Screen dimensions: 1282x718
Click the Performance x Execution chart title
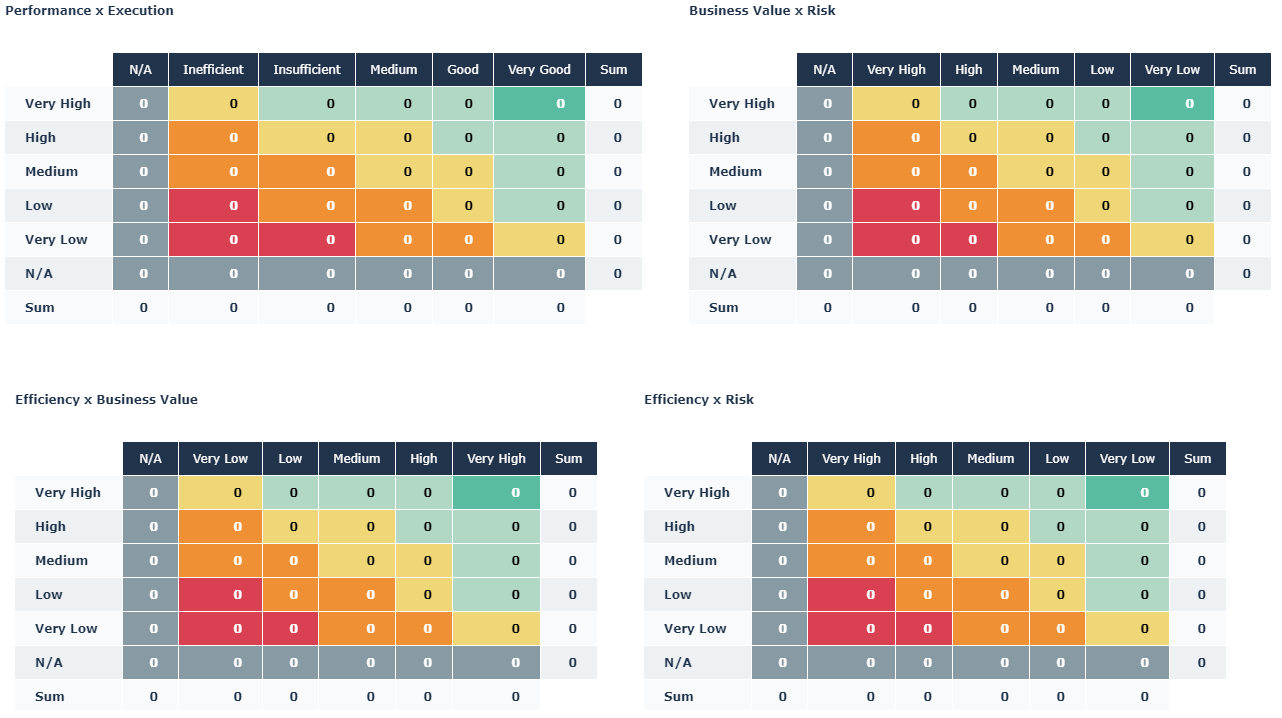click(89, 11)
